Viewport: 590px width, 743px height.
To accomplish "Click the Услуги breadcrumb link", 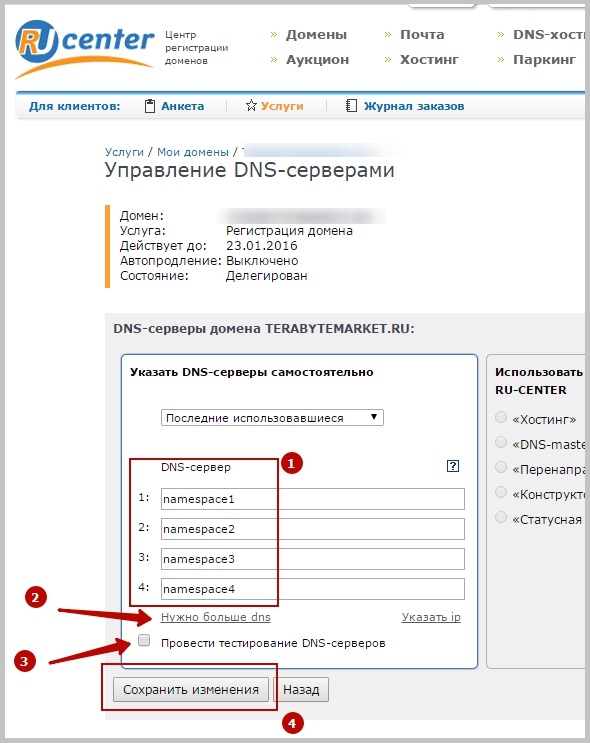I will tap(124, 152).
